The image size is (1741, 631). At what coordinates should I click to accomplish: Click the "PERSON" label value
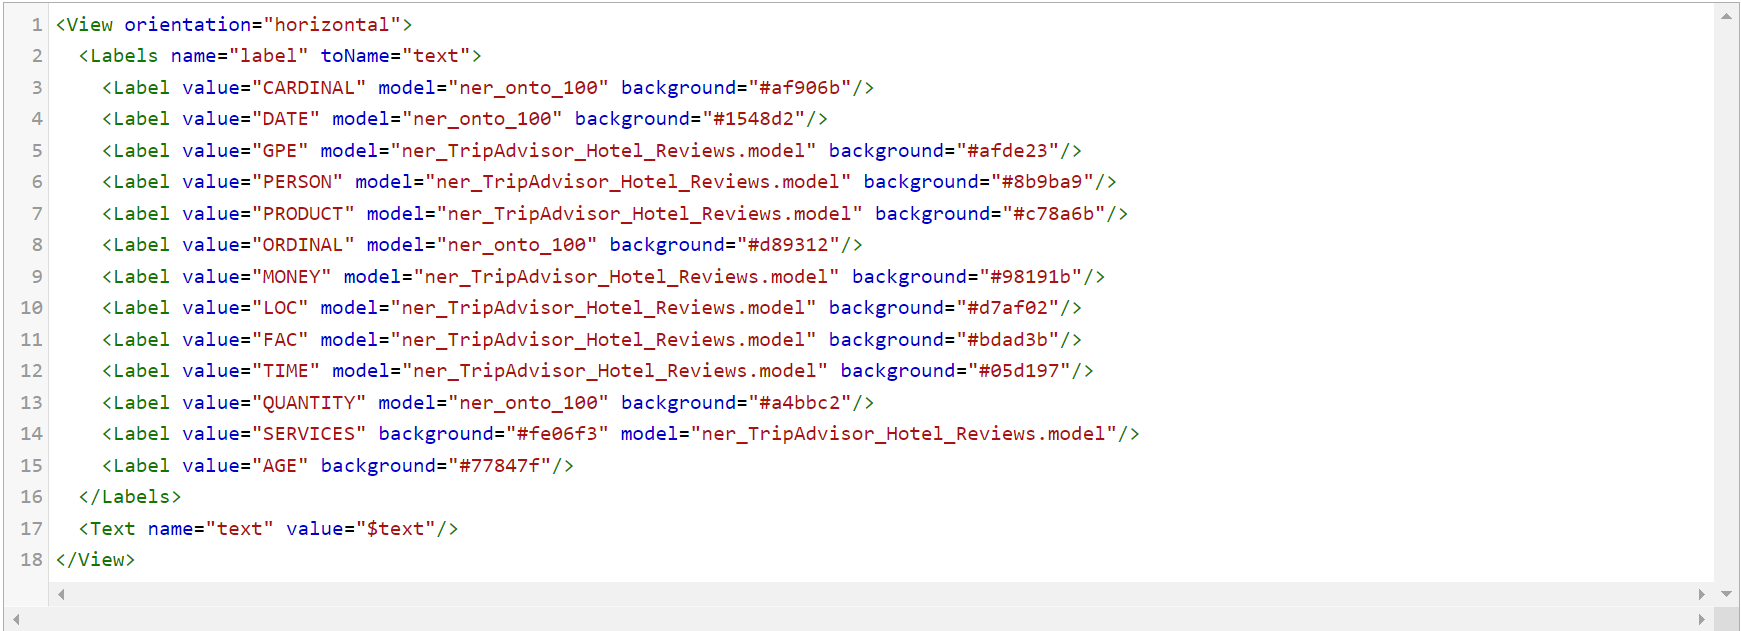point(297,182)
